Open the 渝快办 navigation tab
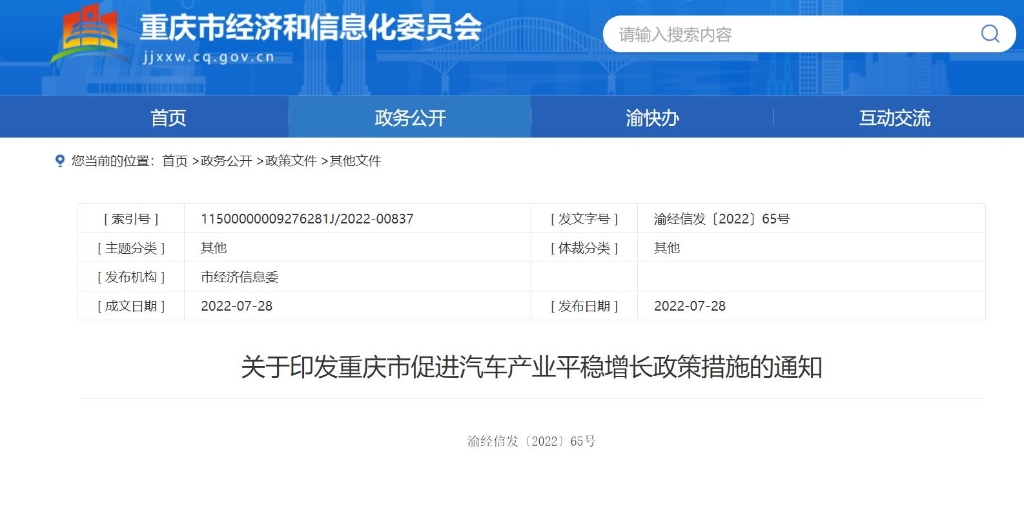 tap(652, 118)
